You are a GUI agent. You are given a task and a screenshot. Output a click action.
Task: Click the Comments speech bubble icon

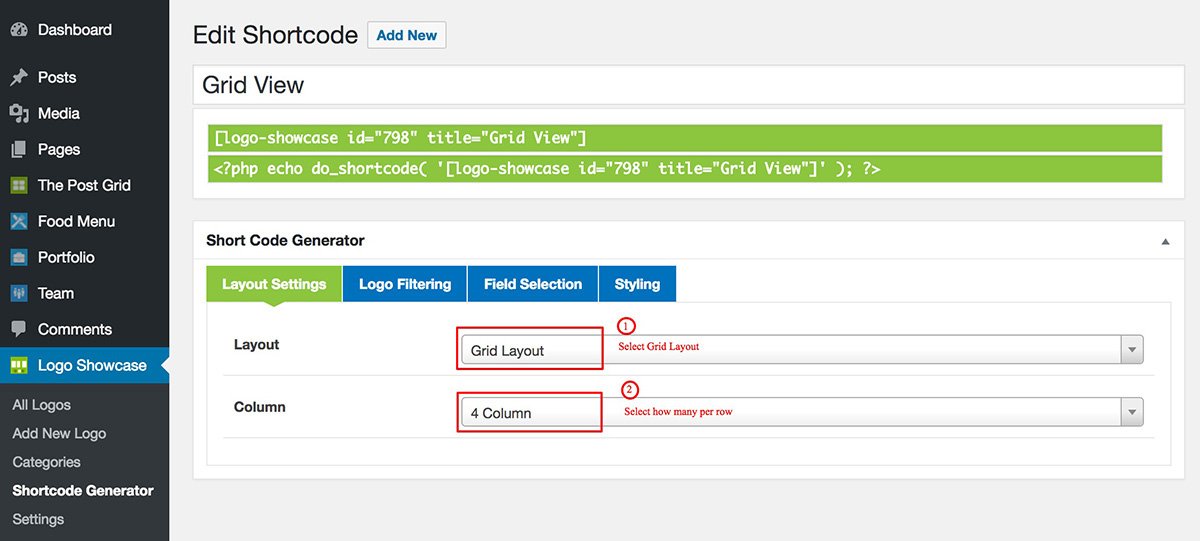[x=18, y=329]
